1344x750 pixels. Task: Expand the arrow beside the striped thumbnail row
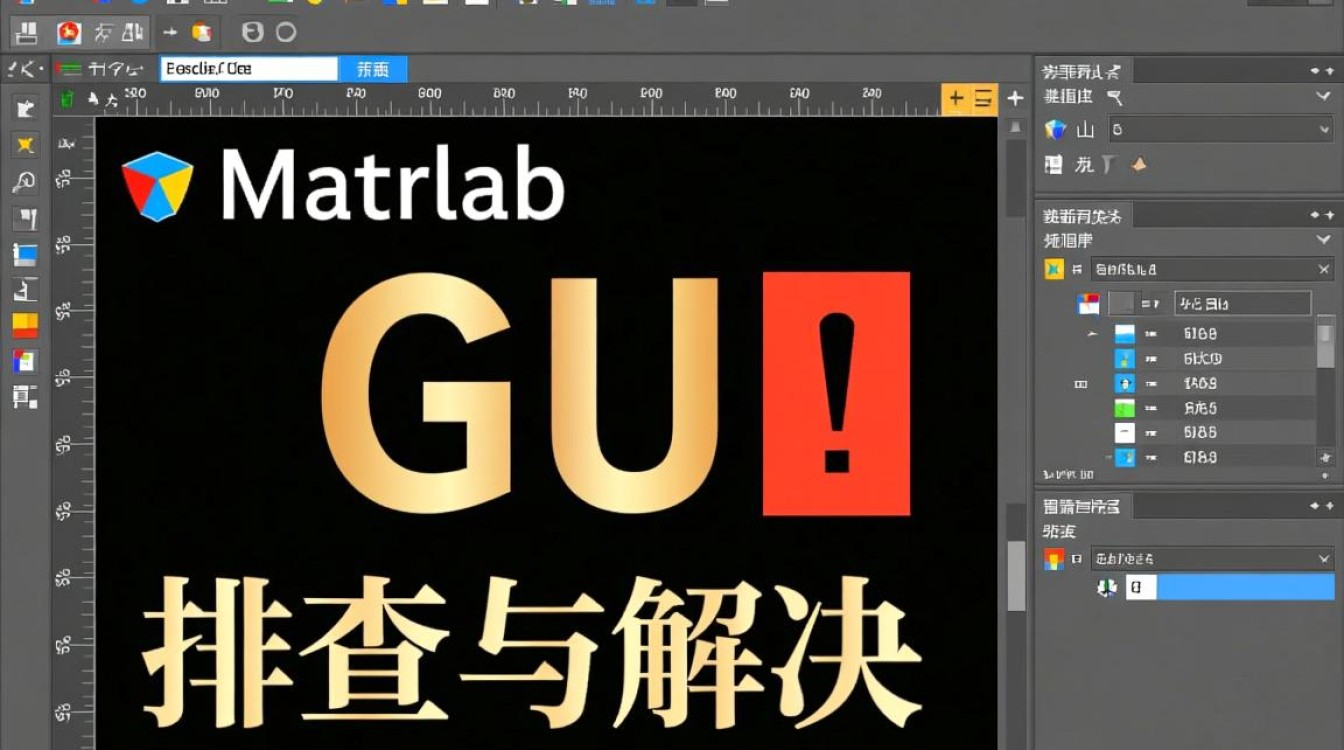1092,333
